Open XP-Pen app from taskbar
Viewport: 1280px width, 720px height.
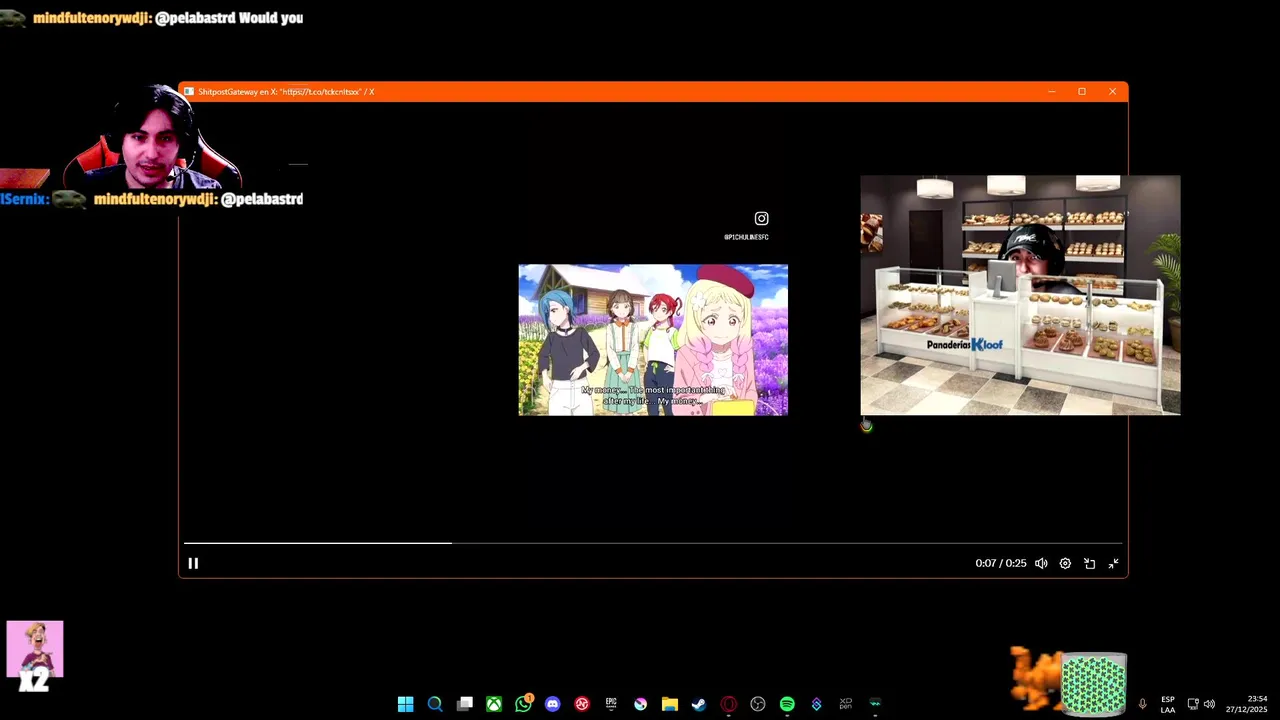point(846,704)
